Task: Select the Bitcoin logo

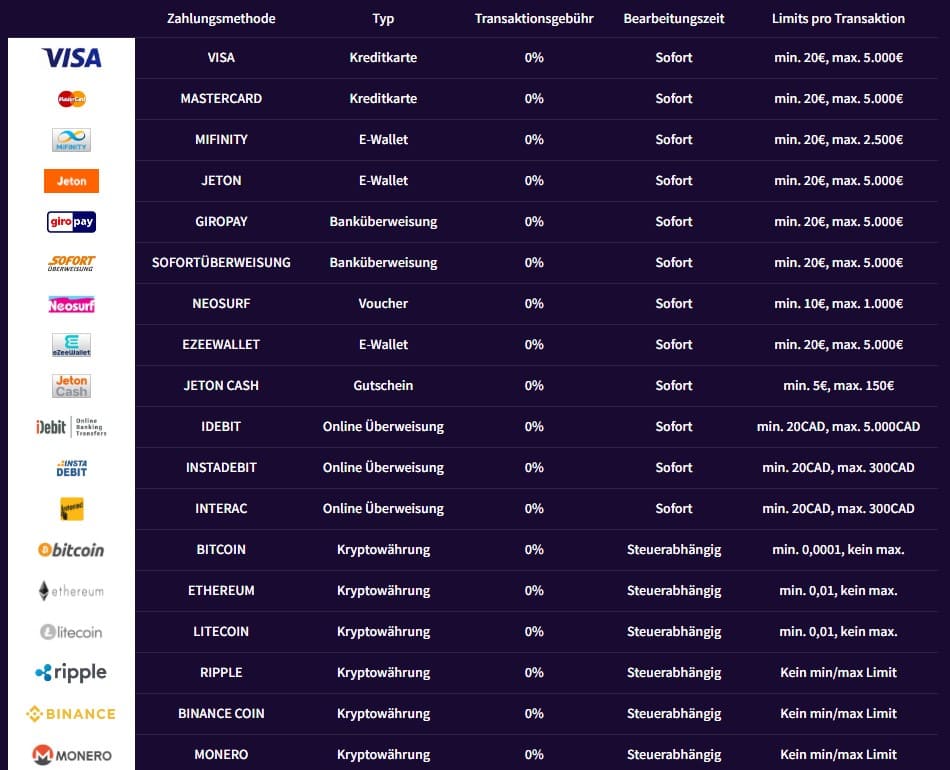Action: pos(71,550)
